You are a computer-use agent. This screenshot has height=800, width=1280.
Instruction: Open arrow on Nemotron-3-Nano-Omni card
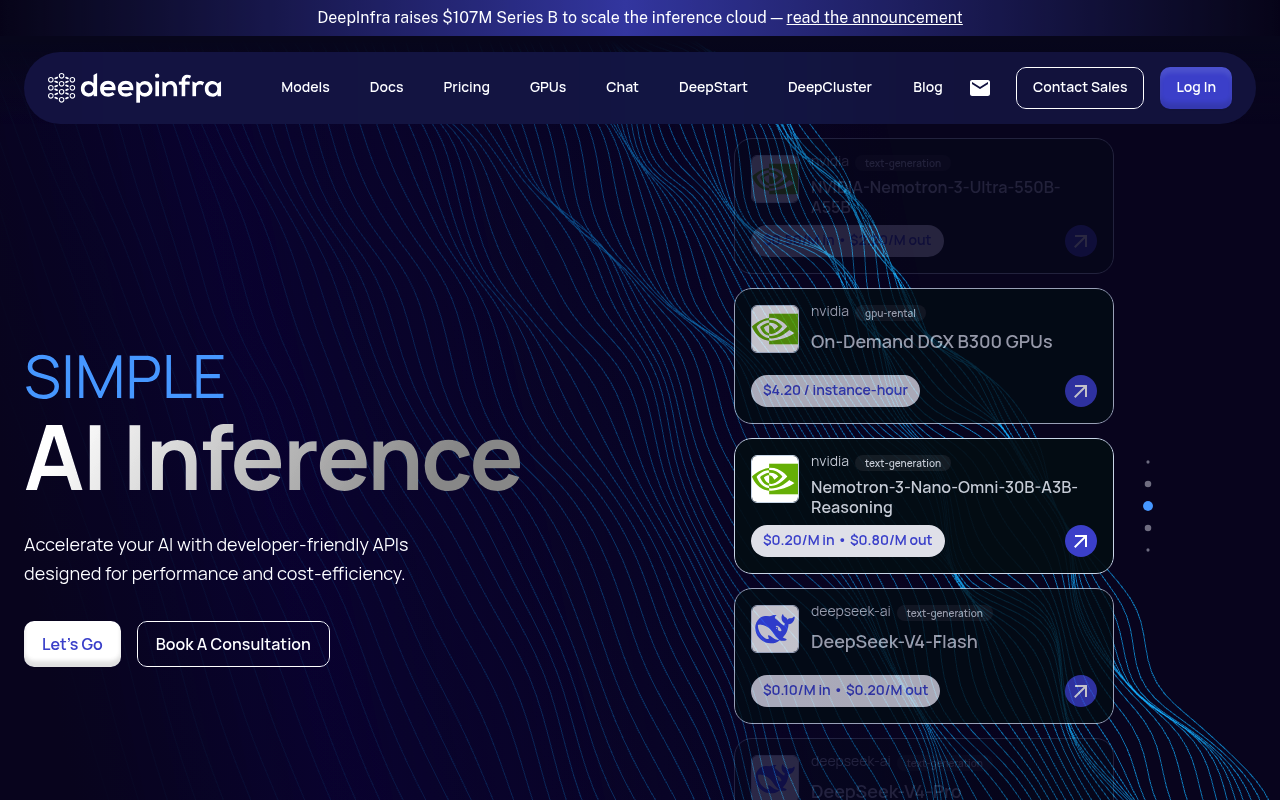pos(1081,541)
